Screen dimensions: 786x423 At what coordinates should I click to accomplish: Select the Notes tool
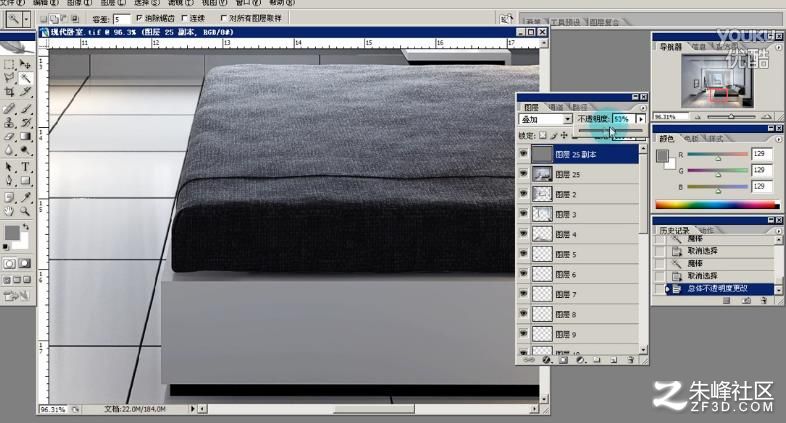pyautogui.click(x=10, y=197)
